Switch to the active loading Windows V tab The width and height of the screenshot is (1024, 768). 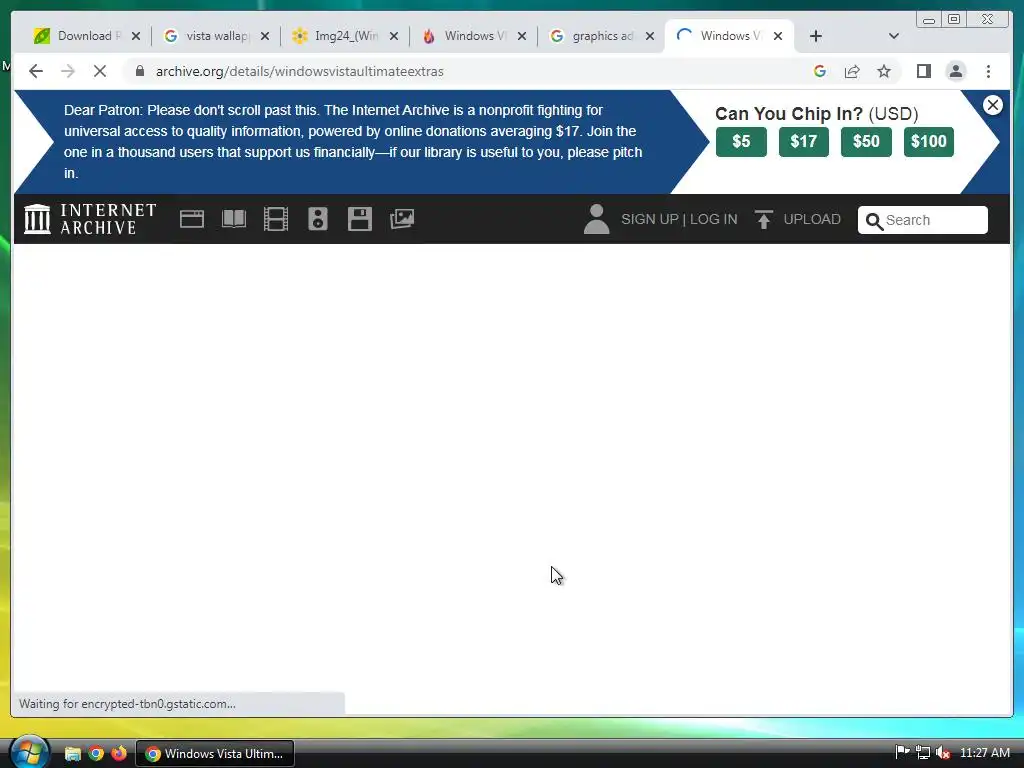point(729,36)
